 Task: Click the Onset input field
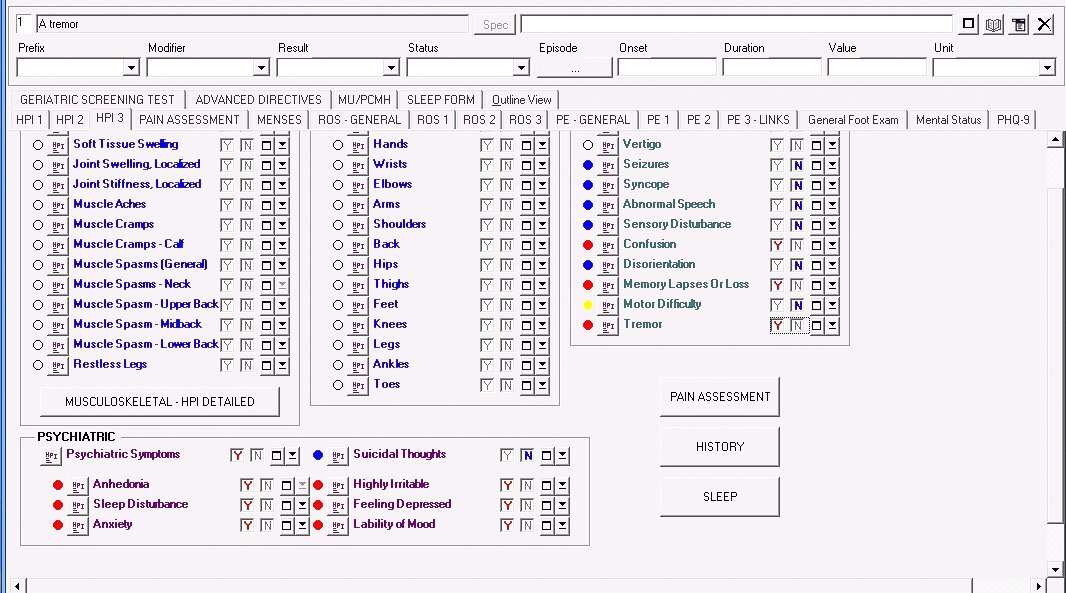click(x=666, y=68)
